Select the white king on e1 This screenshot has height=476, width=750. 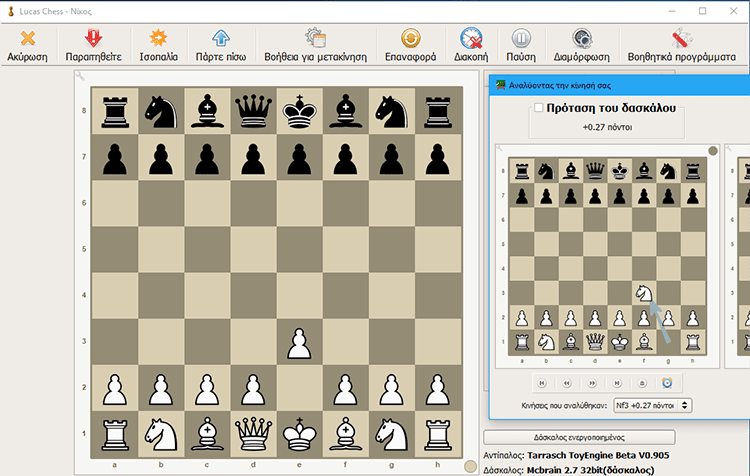click(x=299, y=434)
